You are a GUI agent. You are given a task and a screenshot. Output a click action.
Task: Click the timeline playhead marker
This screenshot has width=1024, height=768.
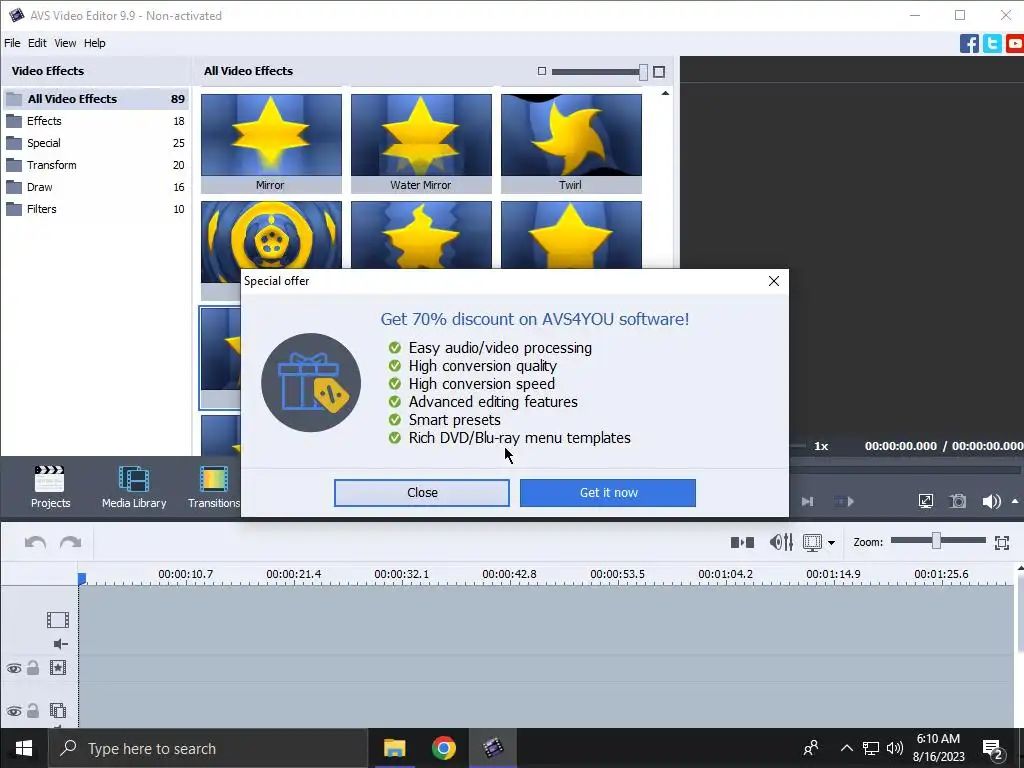pos(82,578)
